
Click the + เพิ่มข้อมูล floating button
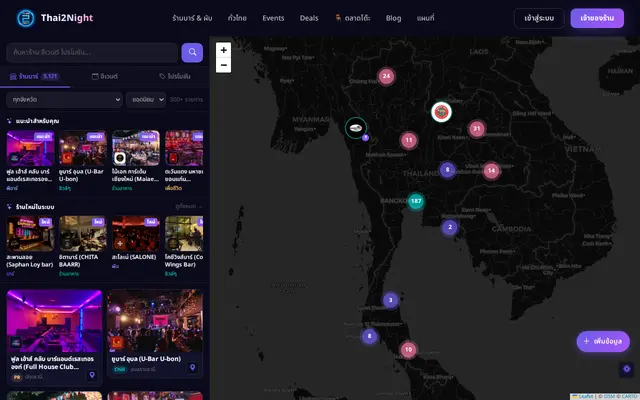coord(603,341)
